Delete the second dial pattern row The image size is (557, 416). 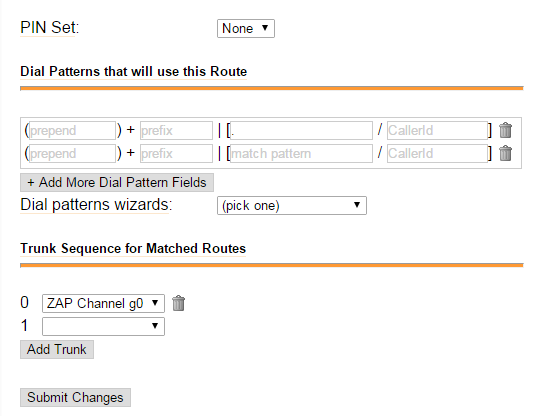(x=505, y=153)
